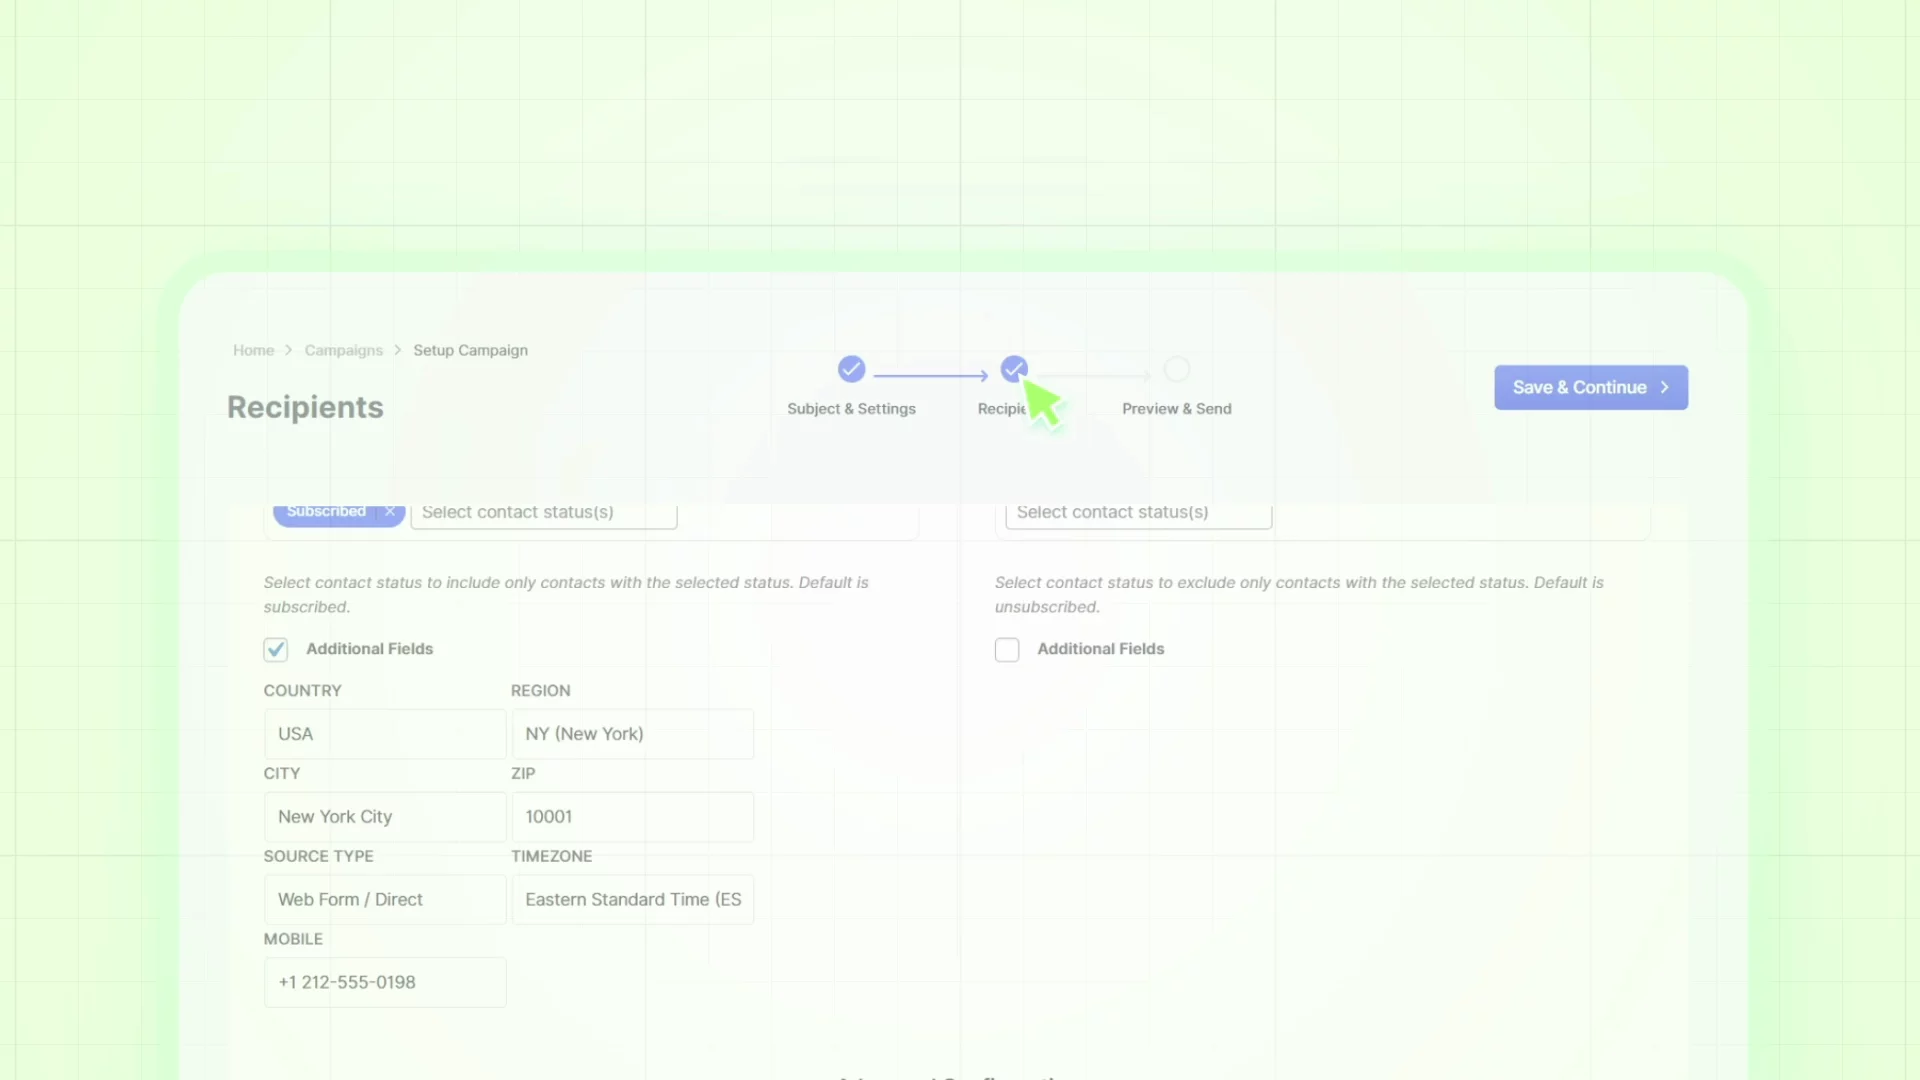Click the Source Type field Web Form / Direct
Image resolution: width=1920 pixels, height=1080 pixels.
(385, 900)
